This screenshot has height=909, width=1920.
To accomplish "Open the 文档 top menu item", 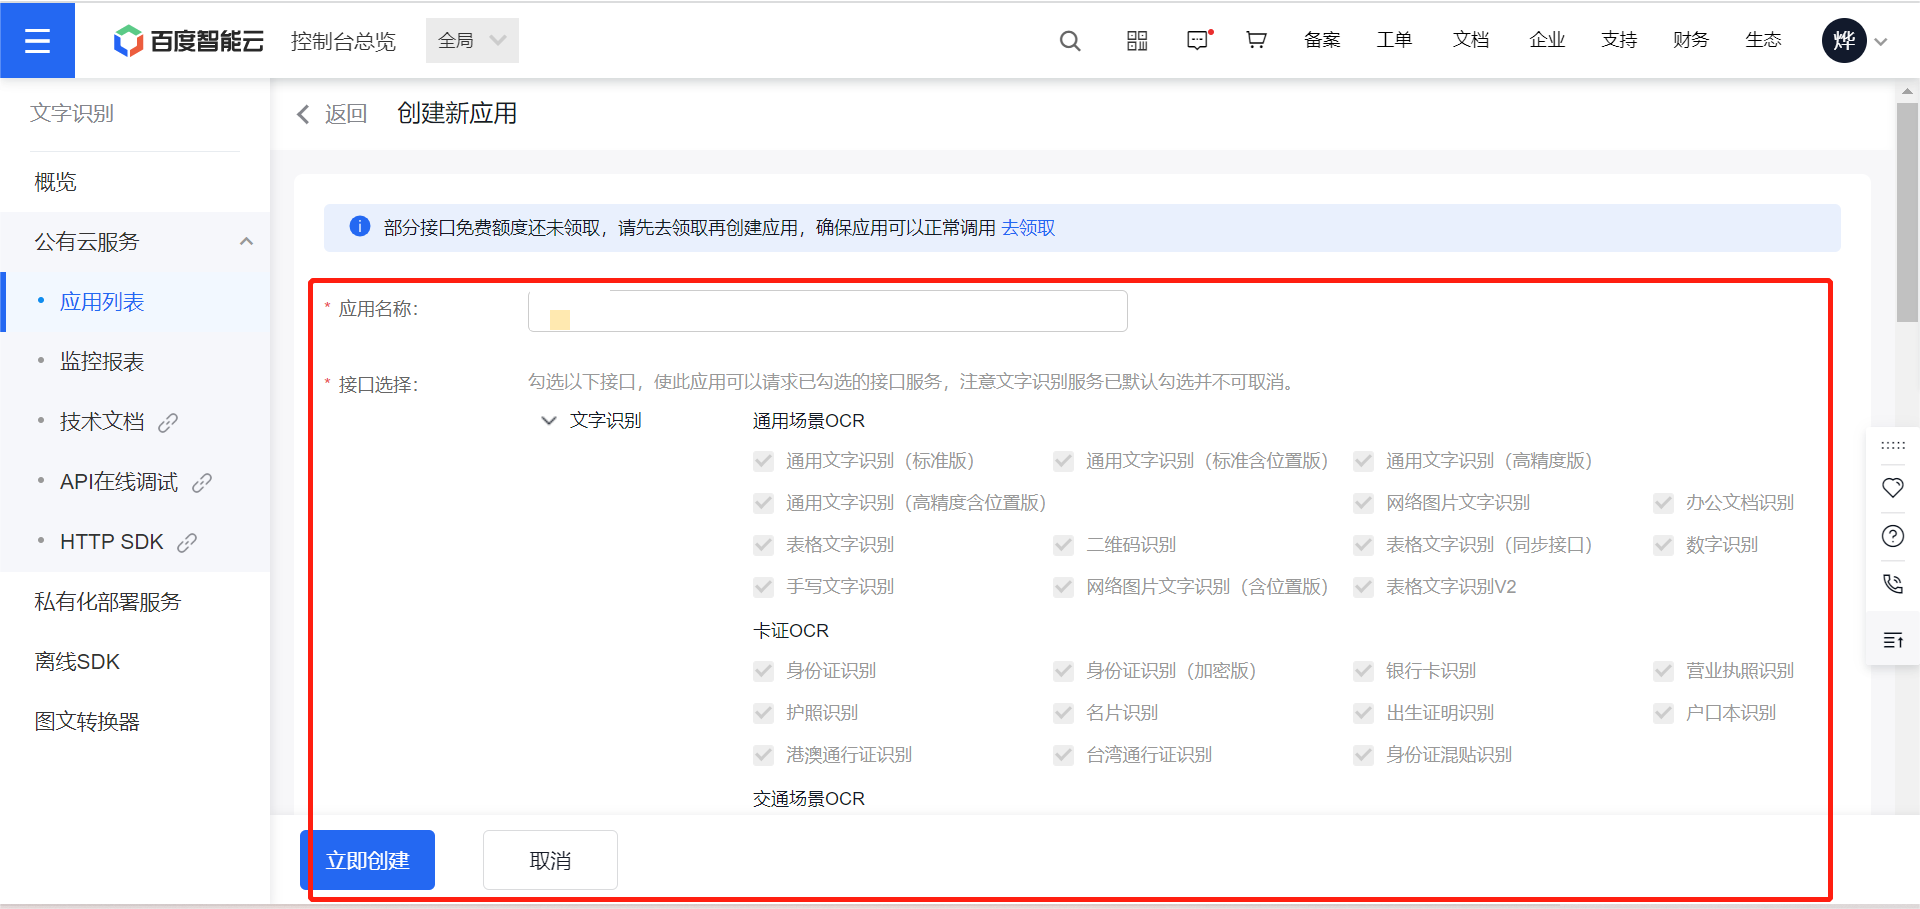I will point(1470,40).
